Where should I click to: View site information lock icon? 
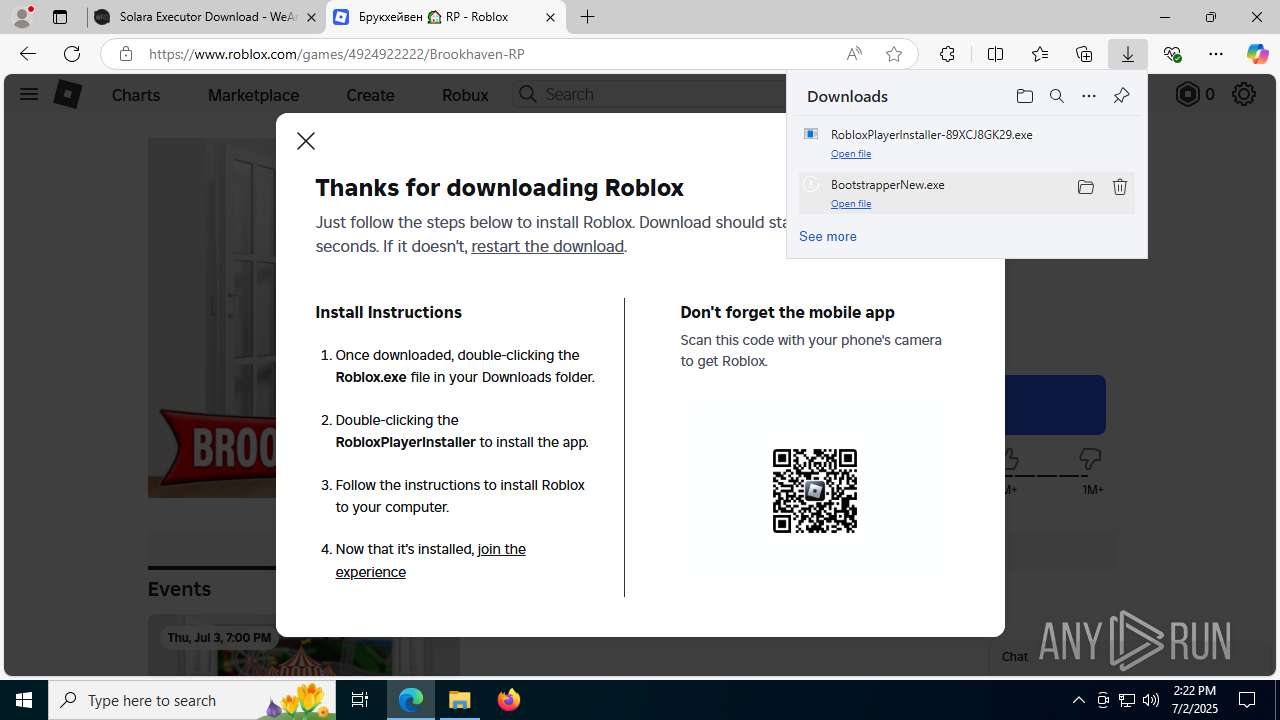tap(126, 54)
